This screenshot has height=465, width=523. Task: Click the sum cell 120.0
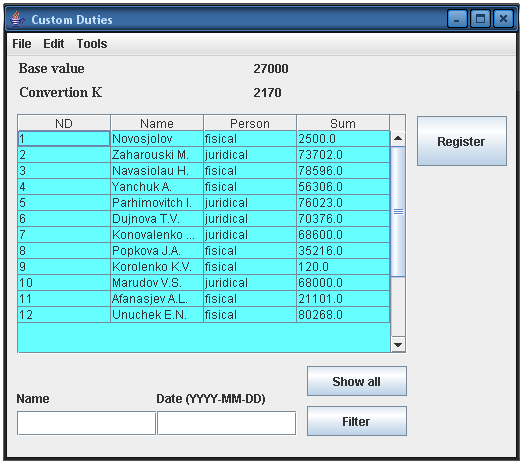(343, 267)
